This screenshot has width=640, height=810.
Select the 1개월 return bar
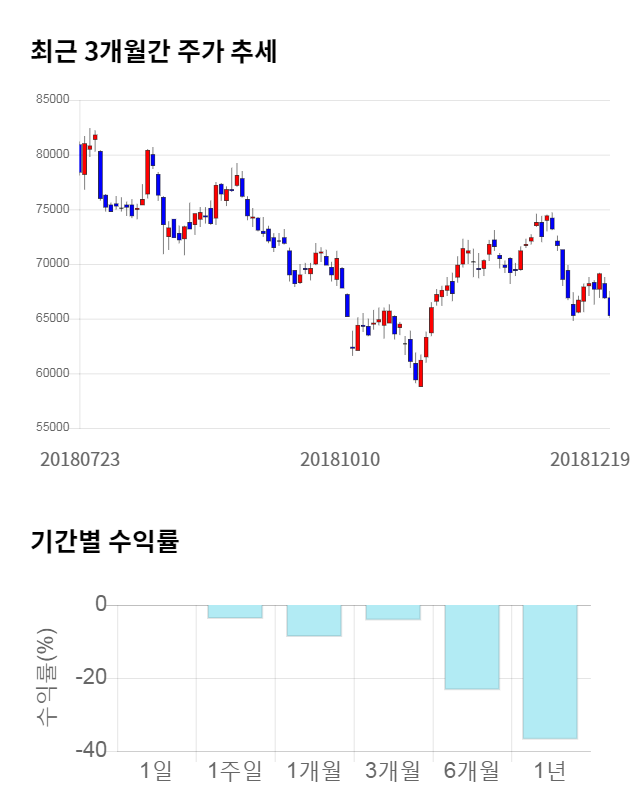click(x=314, y=620)
